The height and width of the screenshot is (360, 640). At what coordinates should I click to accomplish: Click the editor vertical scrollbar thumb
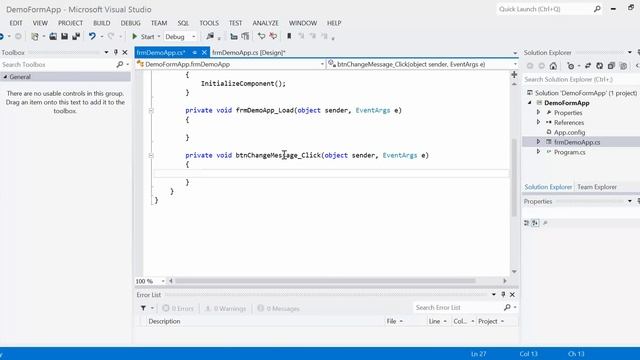click(514, 178)
